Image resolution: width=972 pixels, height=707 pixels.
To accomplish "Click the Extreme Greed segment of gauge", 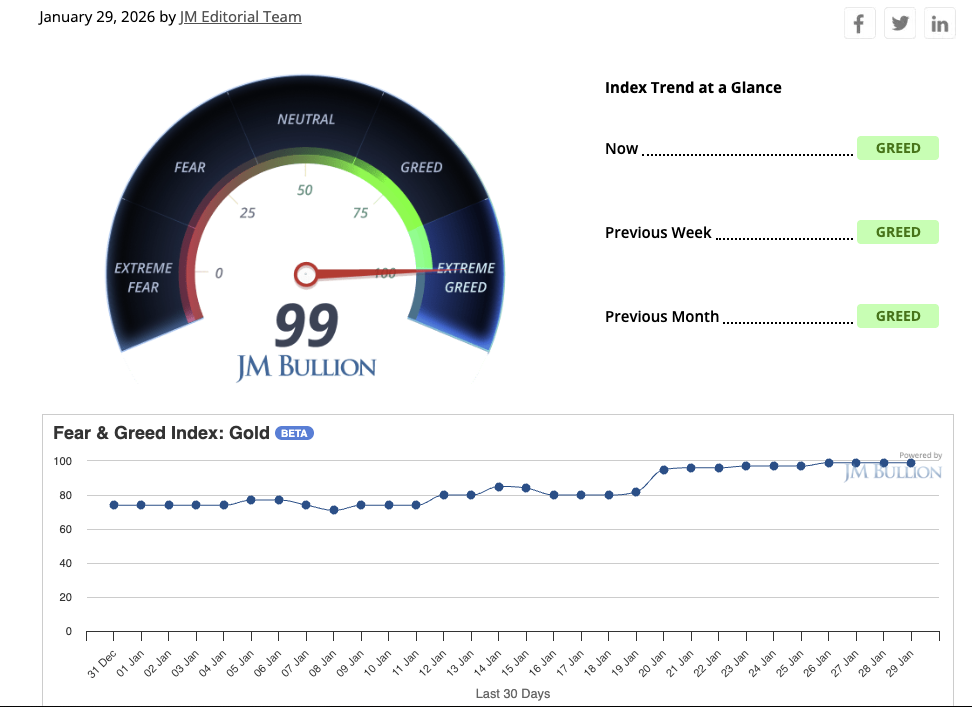I will click(x=466, y=277).
